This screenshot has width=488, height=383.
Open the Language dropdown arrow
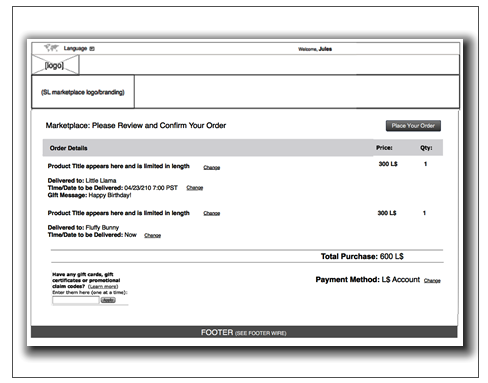92,49
